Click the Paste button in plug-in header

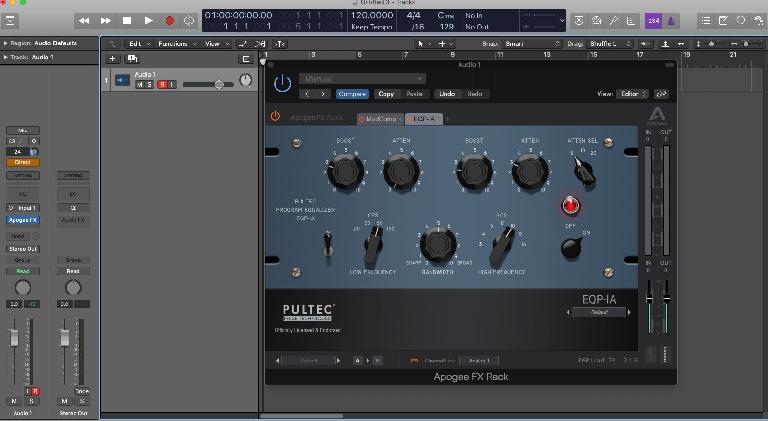pyautogui.click(x=414, y=94)
